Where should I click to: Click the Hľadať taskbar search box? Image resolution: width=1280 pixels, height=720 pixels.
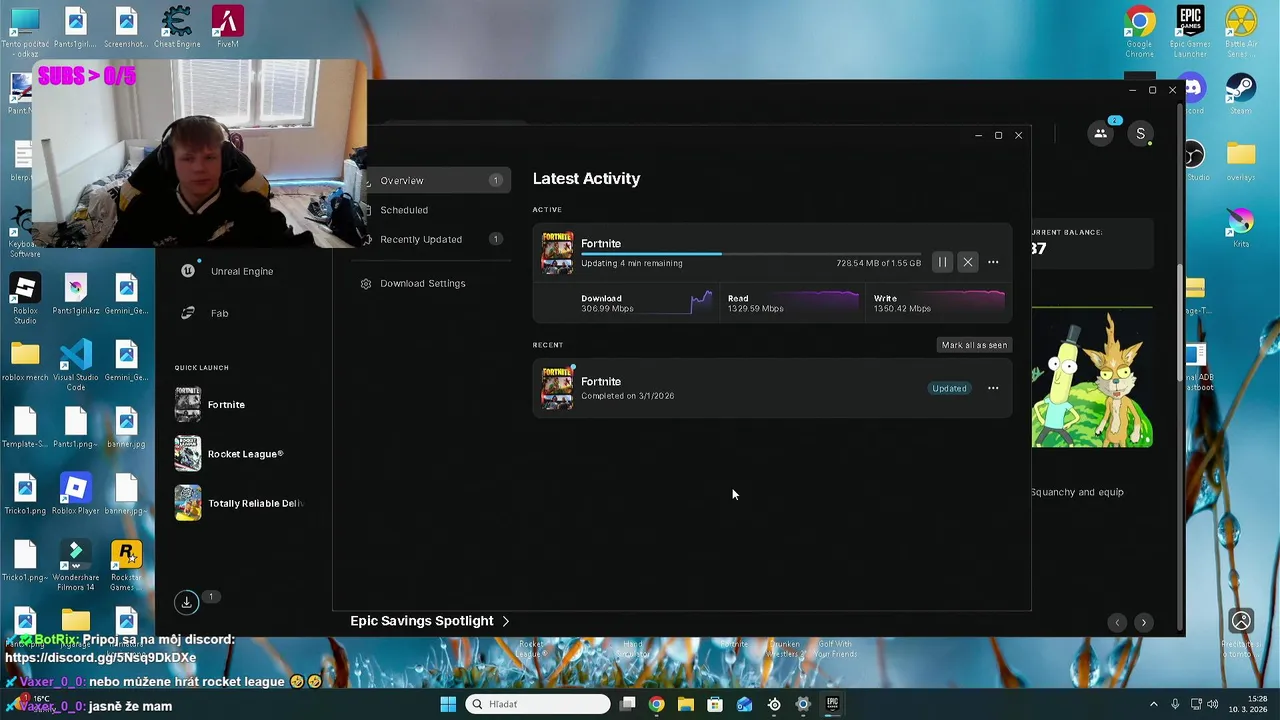[x=538, y=704]
